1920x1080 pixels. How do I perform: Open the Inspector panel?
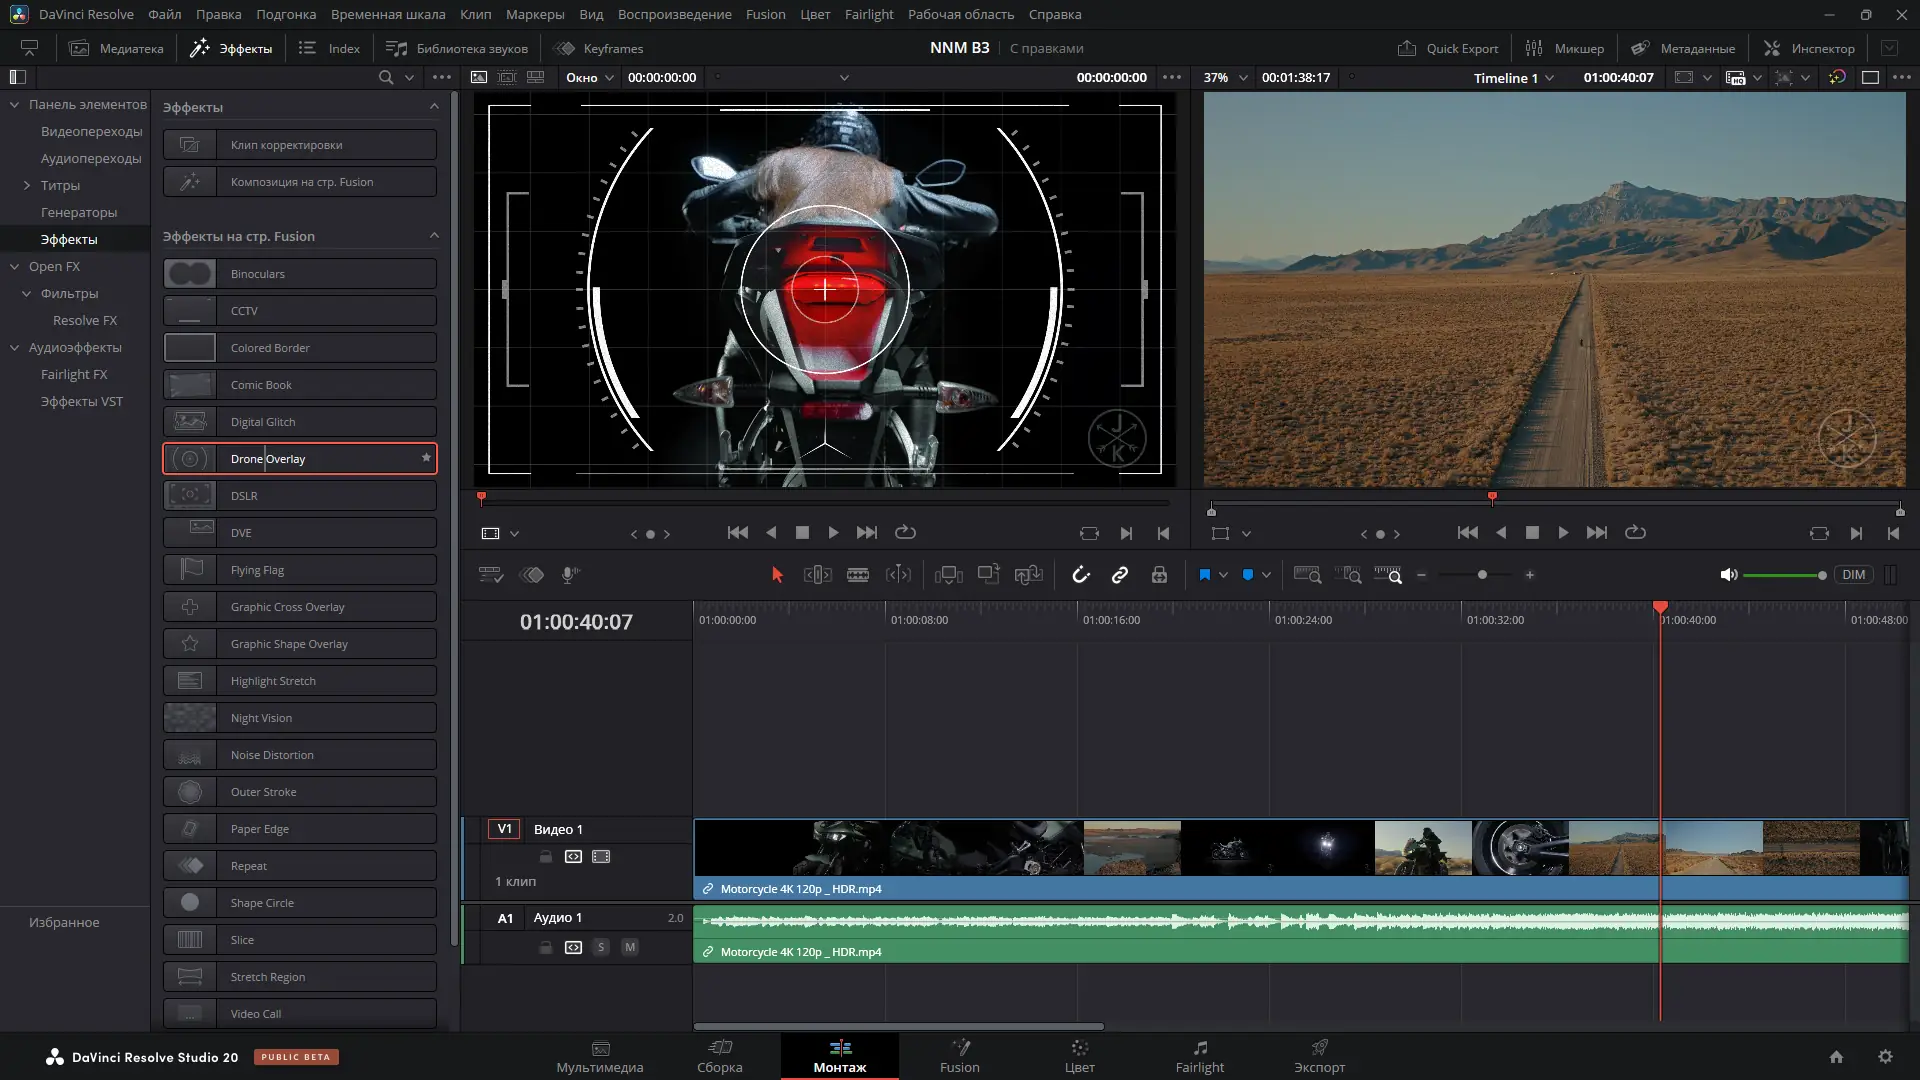[1809, 48]
